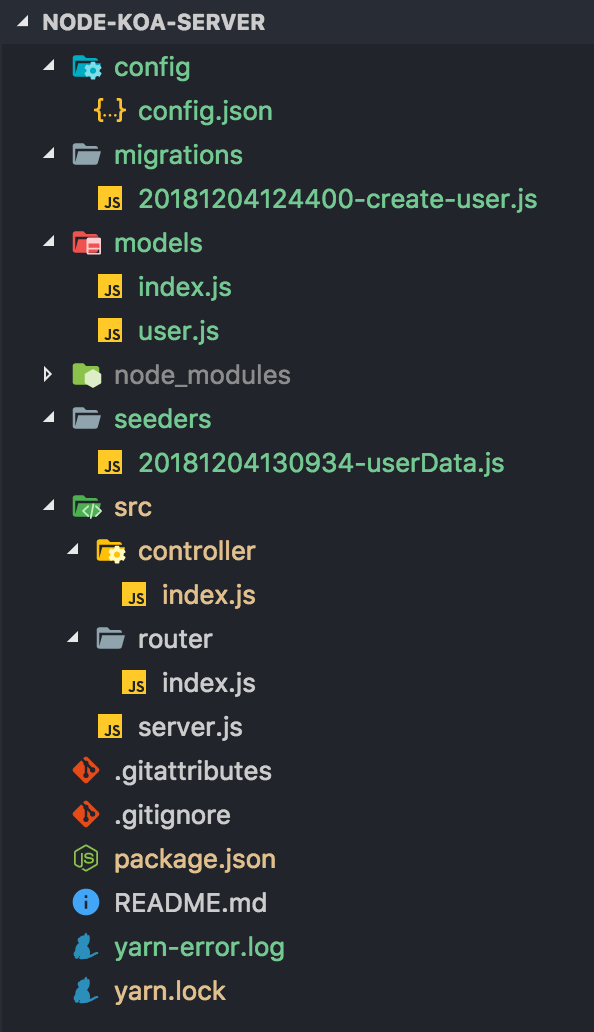
Task: Open .gitattributes file
Action: click(x=193, y=771)
